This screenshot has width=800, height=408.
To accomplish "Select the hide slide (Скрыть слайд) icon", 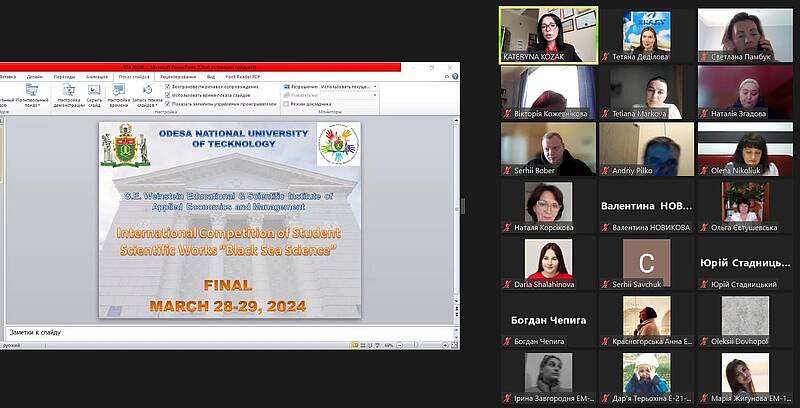I will click(94, 90).
